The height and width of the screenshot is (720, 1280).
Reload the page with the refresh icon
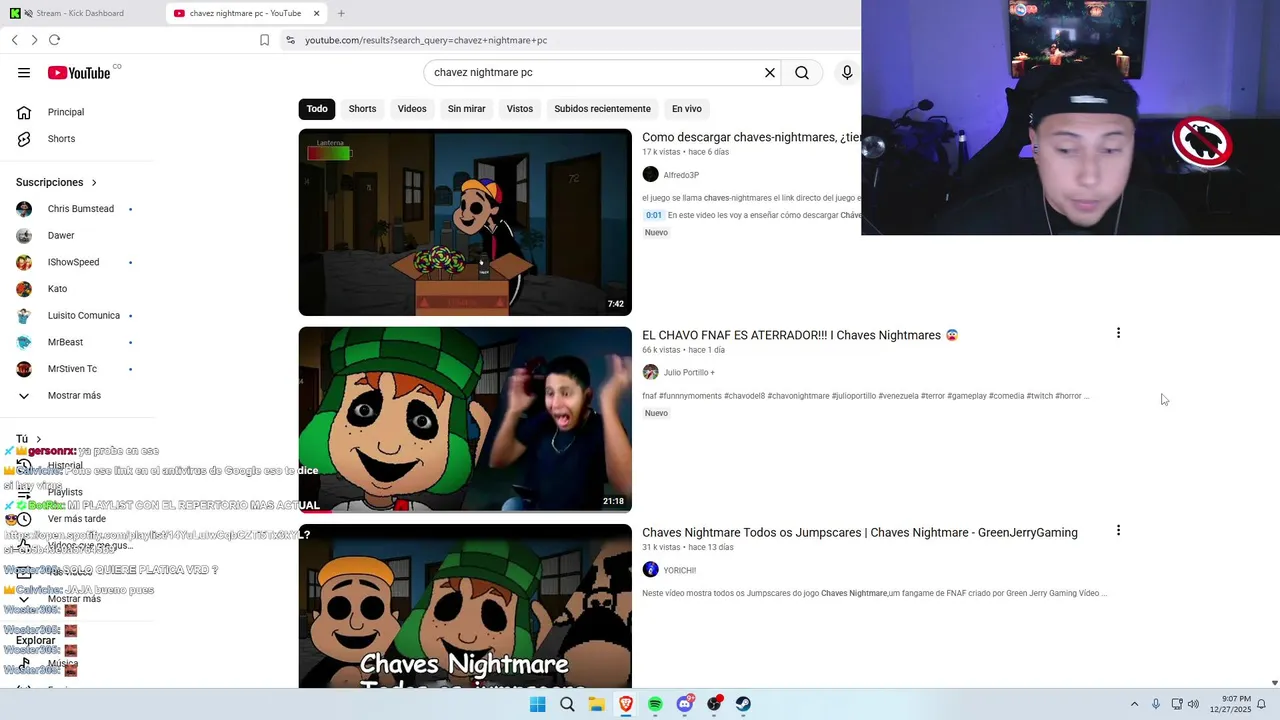click(54, 40)
